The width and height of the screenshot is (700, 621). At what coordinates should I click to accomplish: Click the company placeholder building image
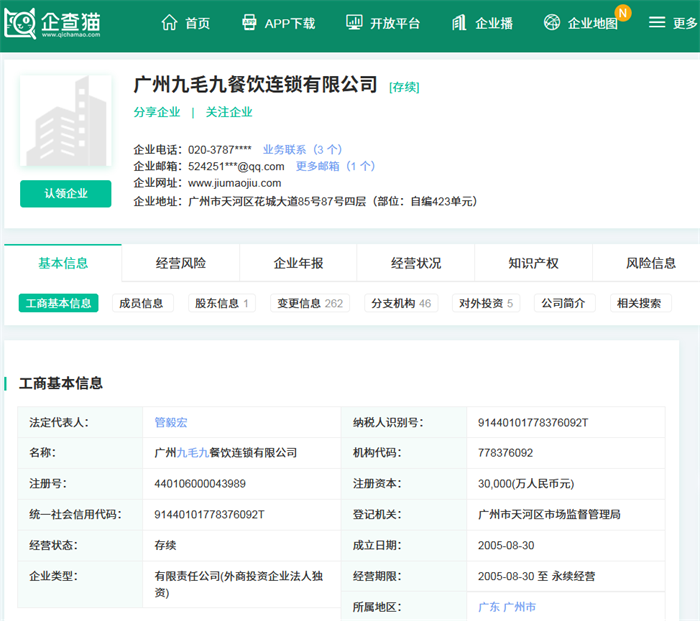(x=66, y=121)
